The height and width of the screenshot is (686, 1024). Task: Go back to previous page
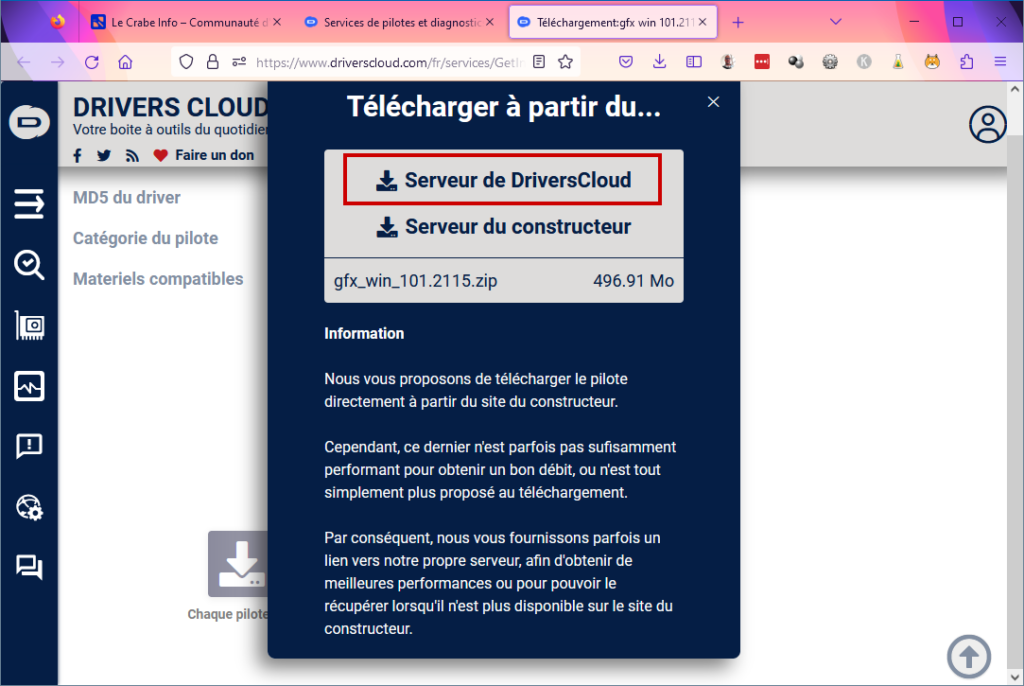24,62
